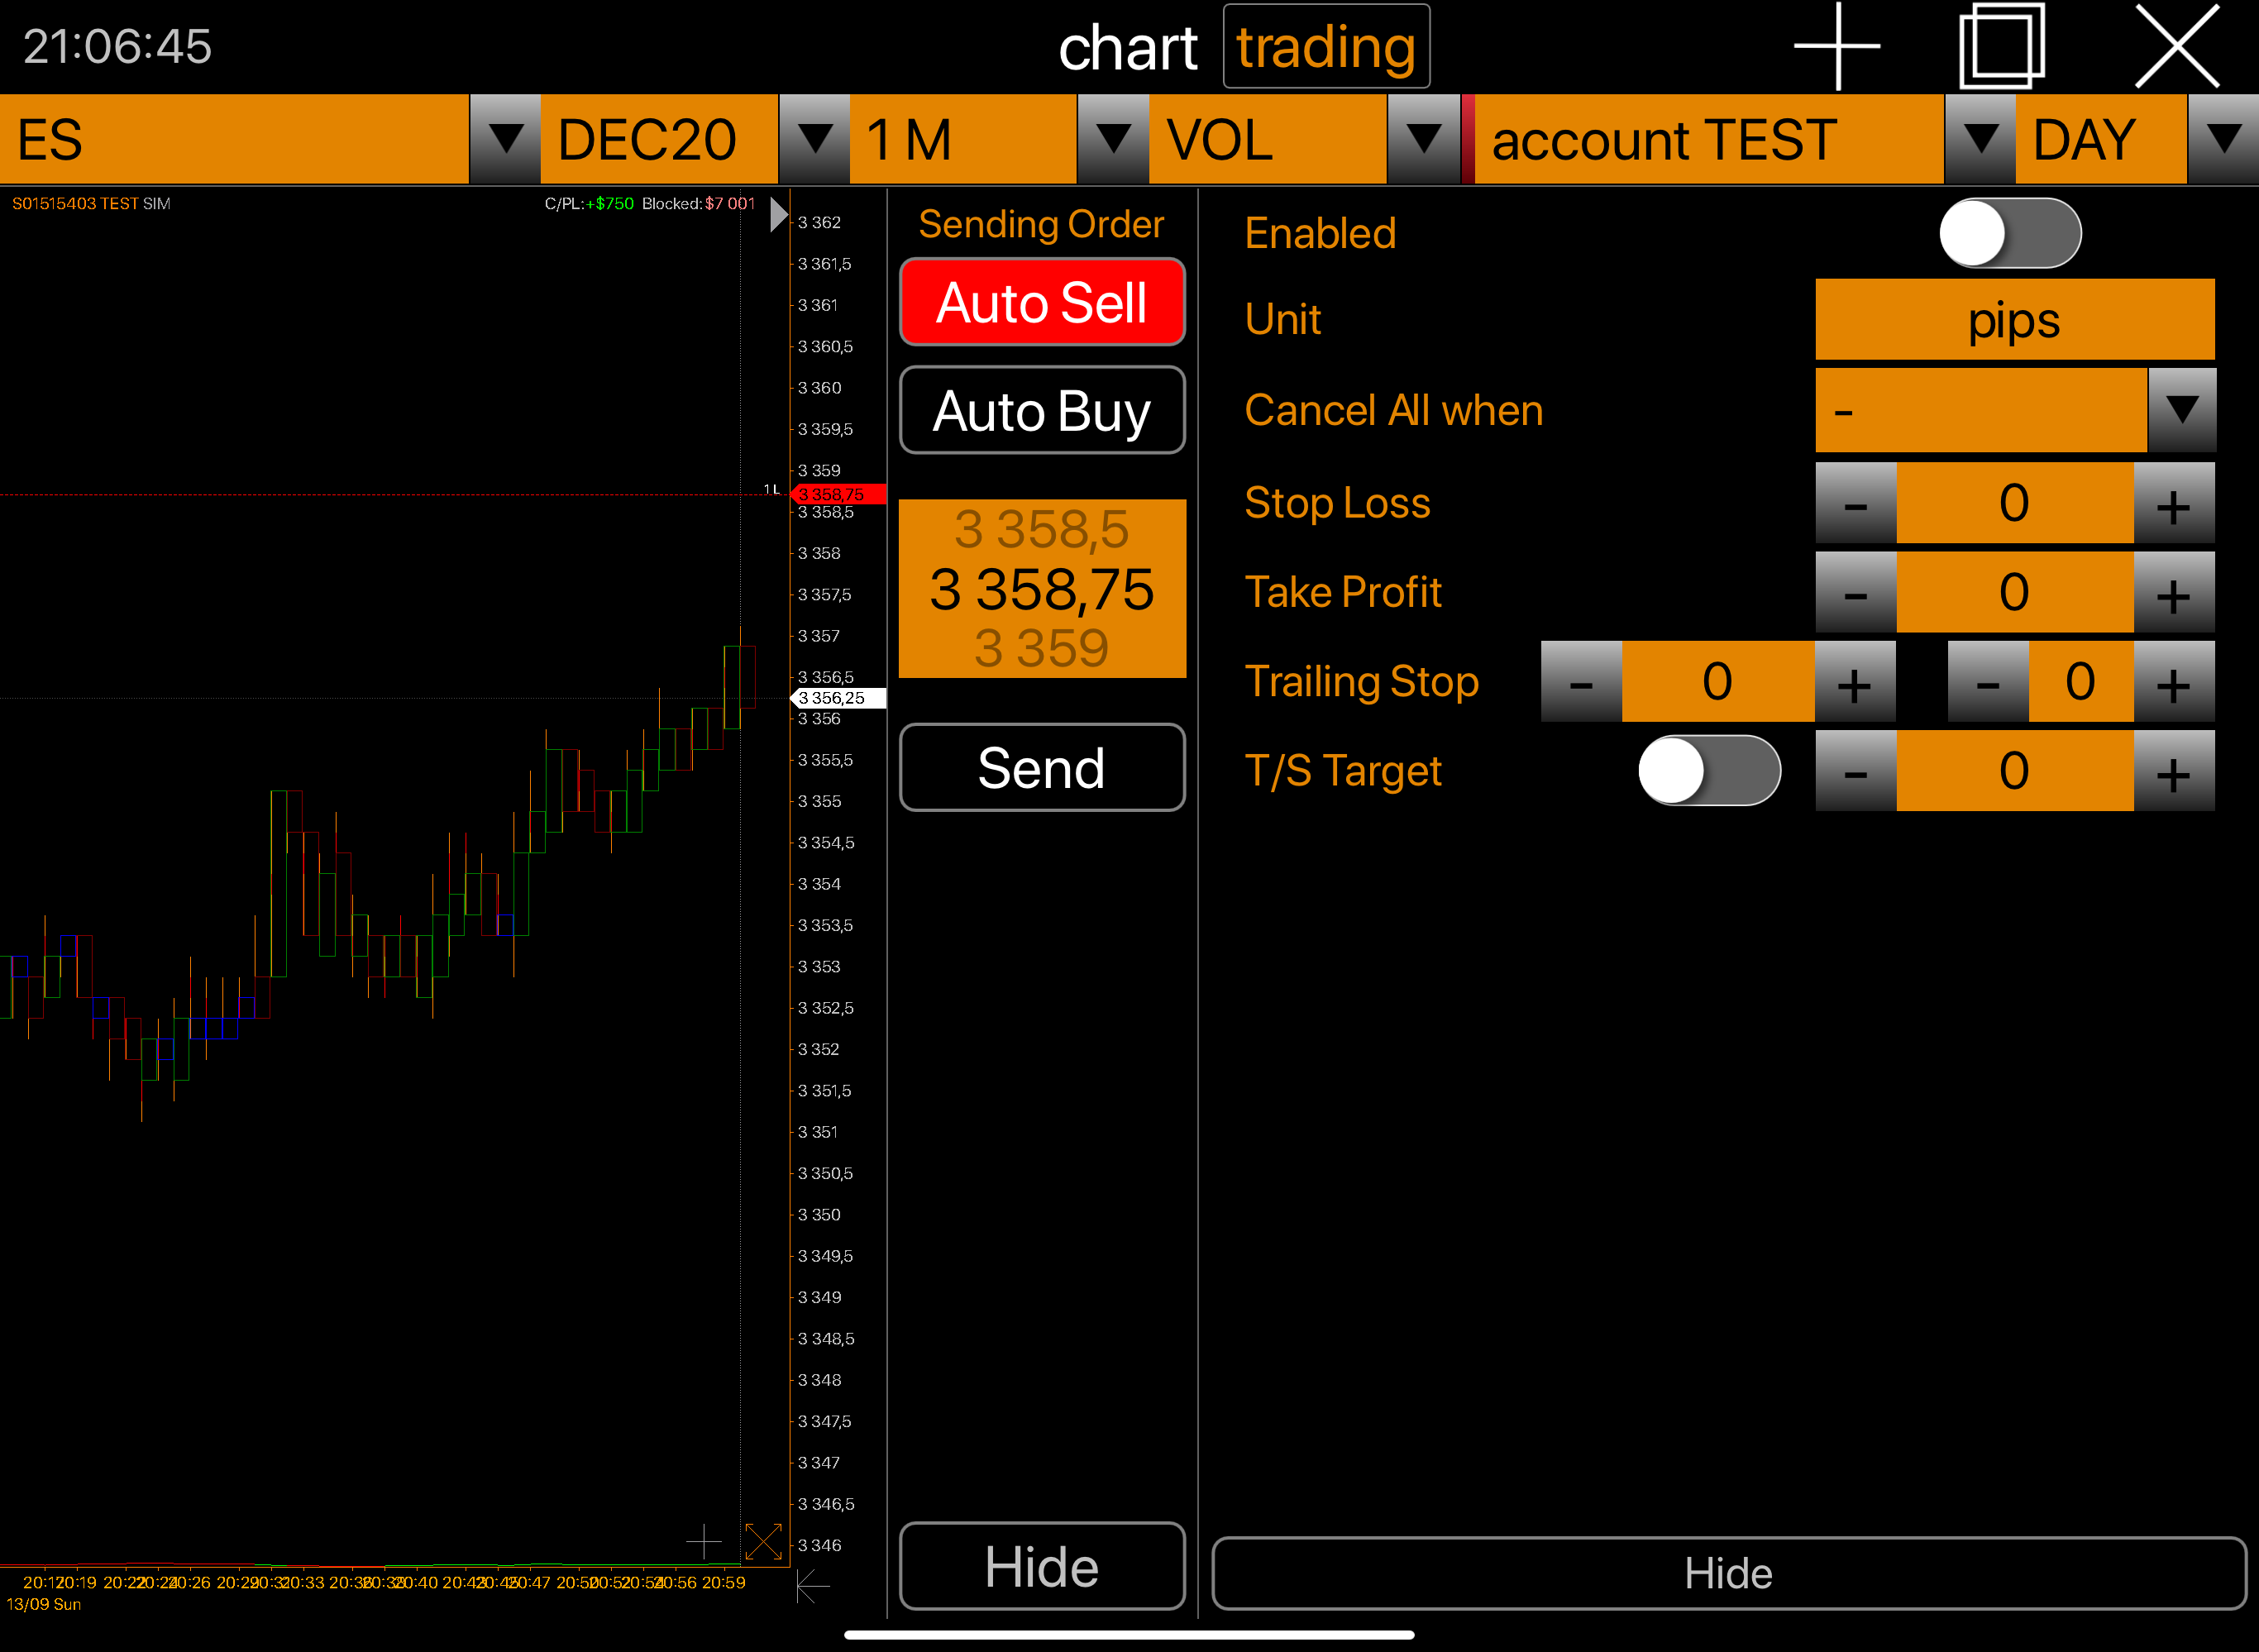Click the triangle arrow atop price scale
Viewport: 2259px width, 1652px height.
[x=778, y=215]
